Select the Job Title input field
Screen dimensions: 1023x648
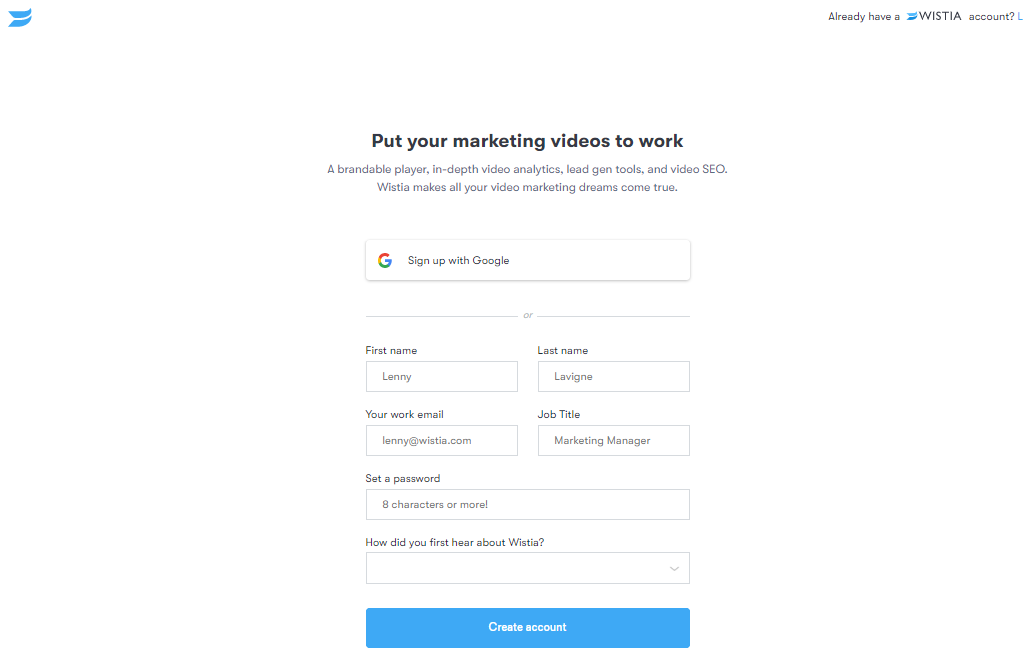click(613, 440)
